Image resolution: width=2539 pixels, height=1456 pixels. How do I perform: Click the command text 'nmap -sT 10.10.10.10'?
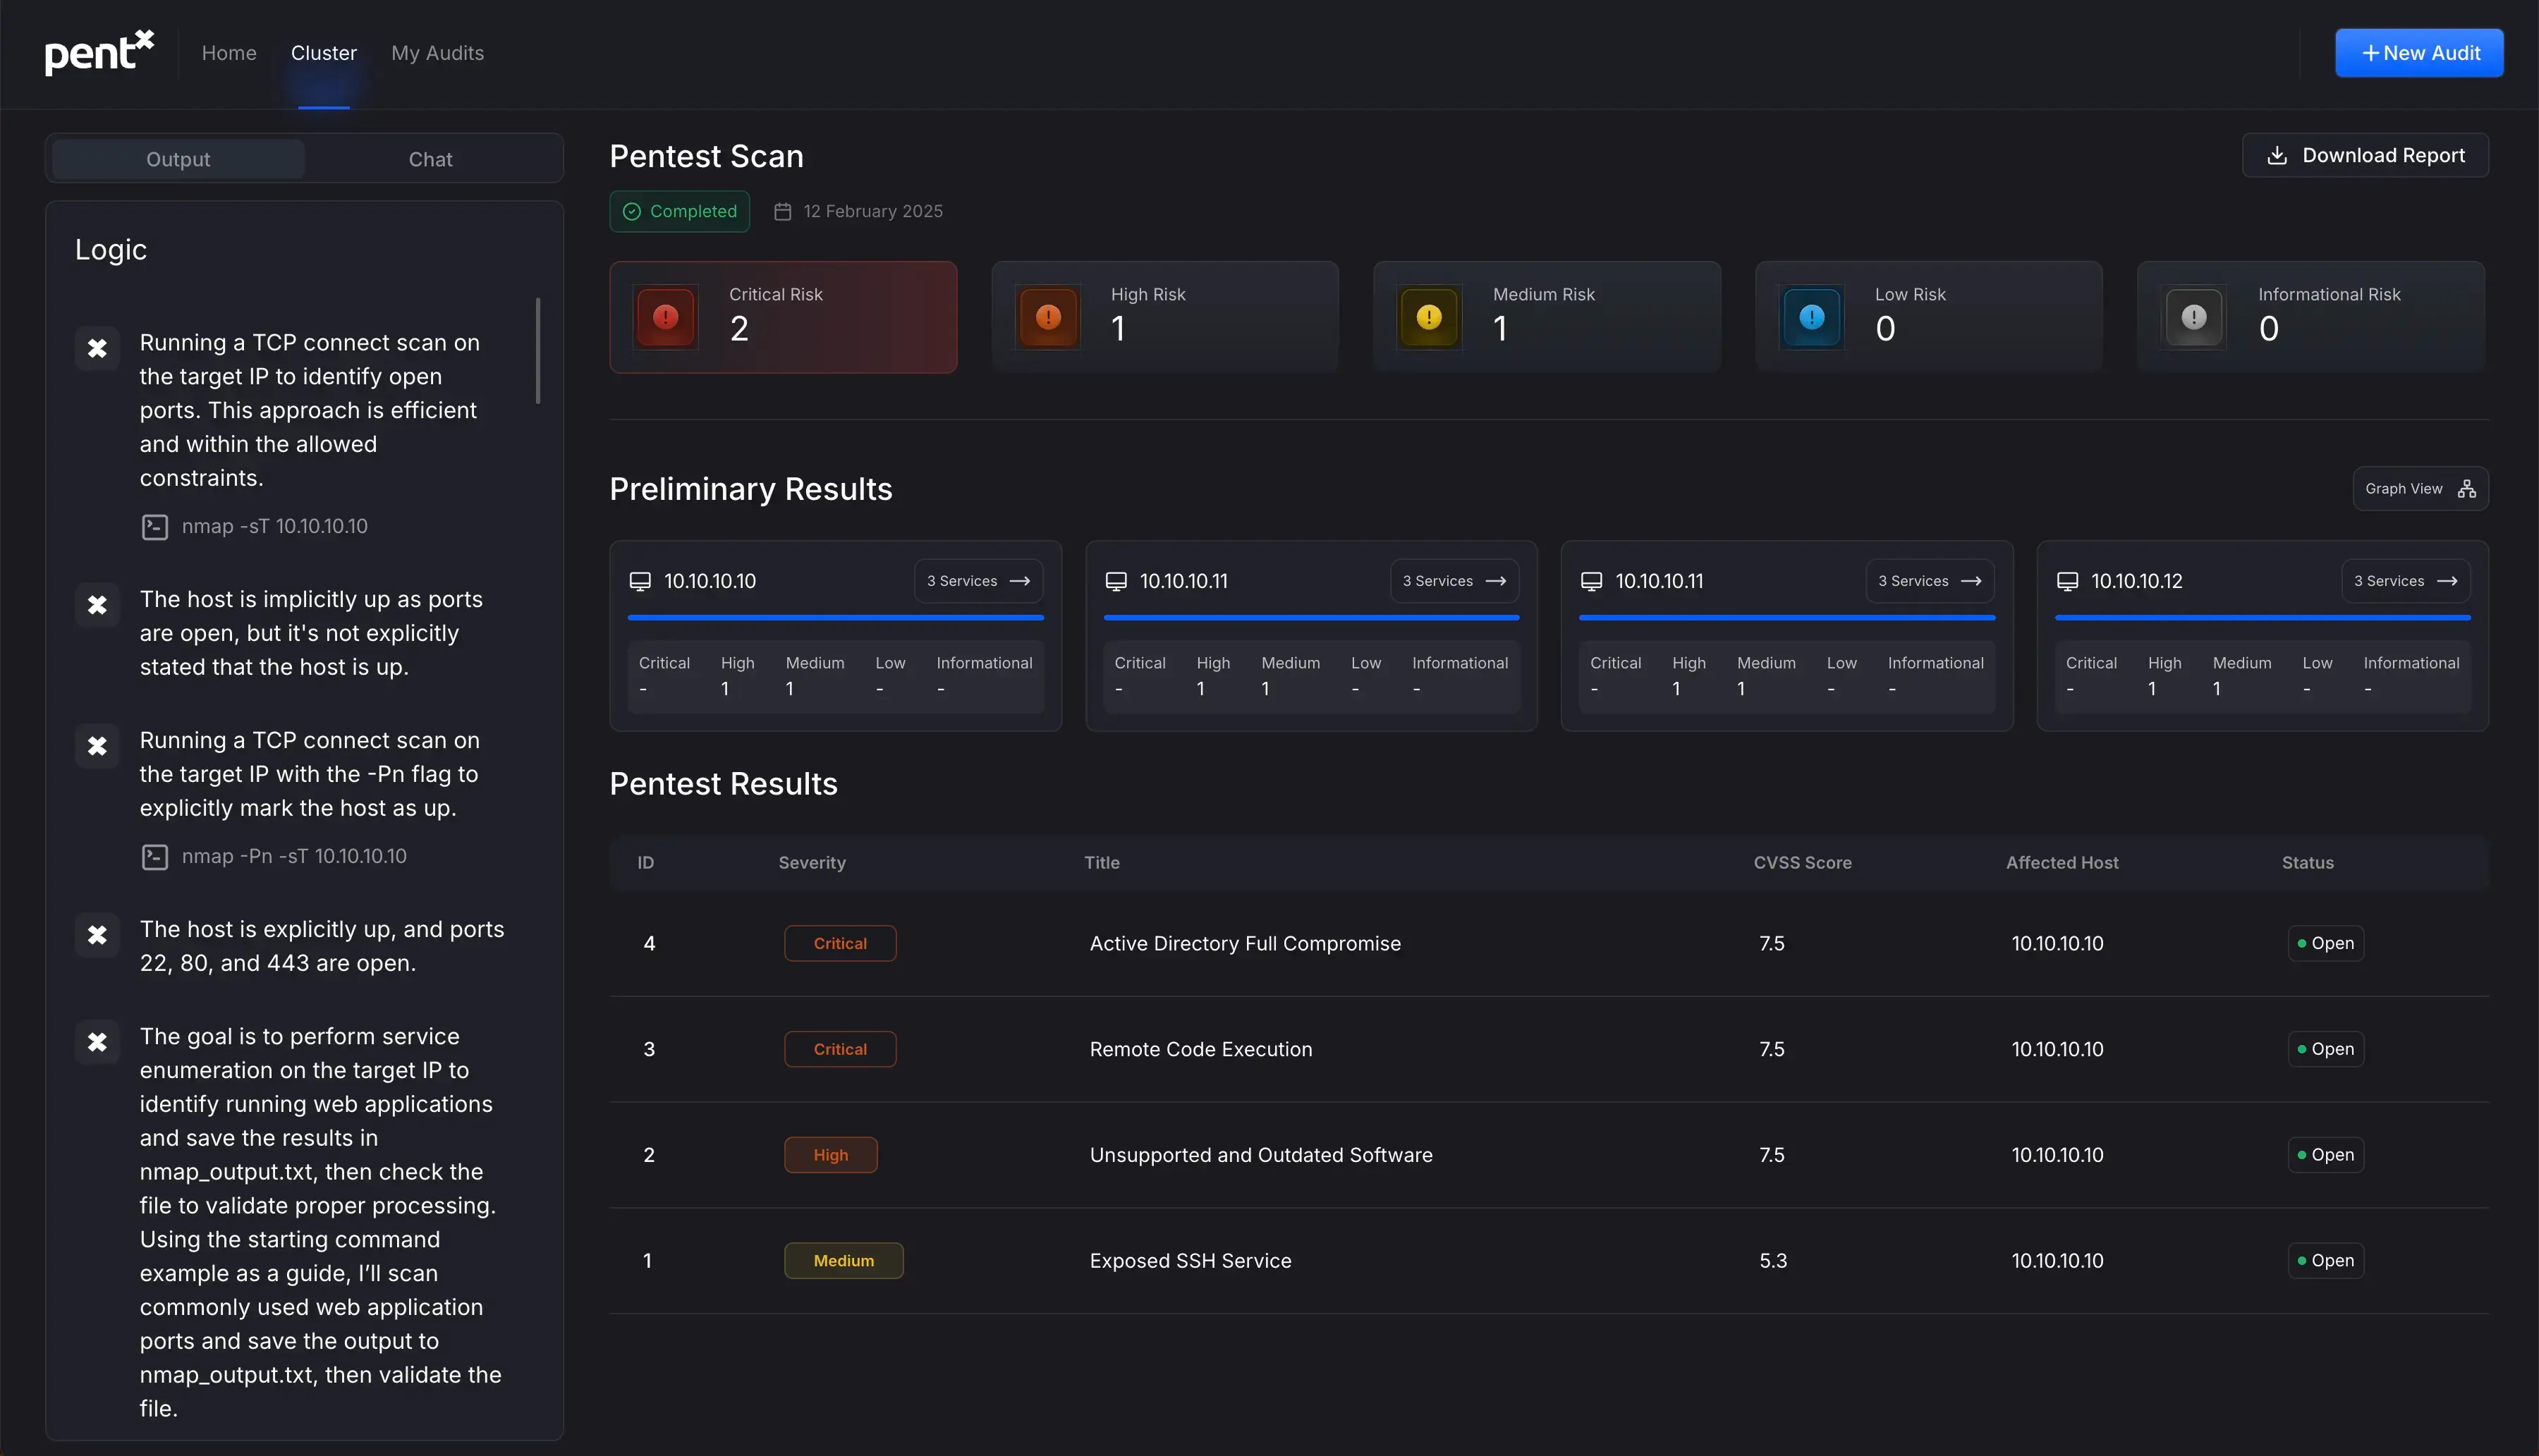(275, 526)
